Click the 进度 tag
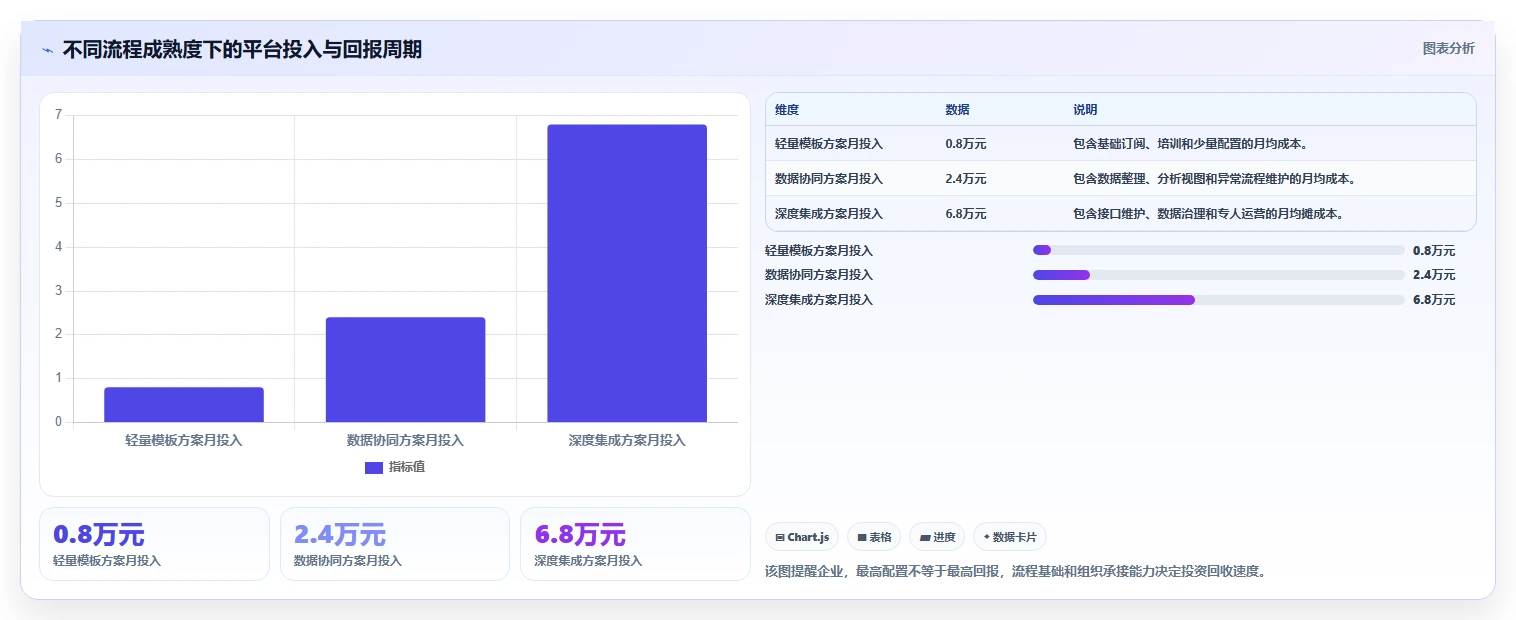 point(937,537)
